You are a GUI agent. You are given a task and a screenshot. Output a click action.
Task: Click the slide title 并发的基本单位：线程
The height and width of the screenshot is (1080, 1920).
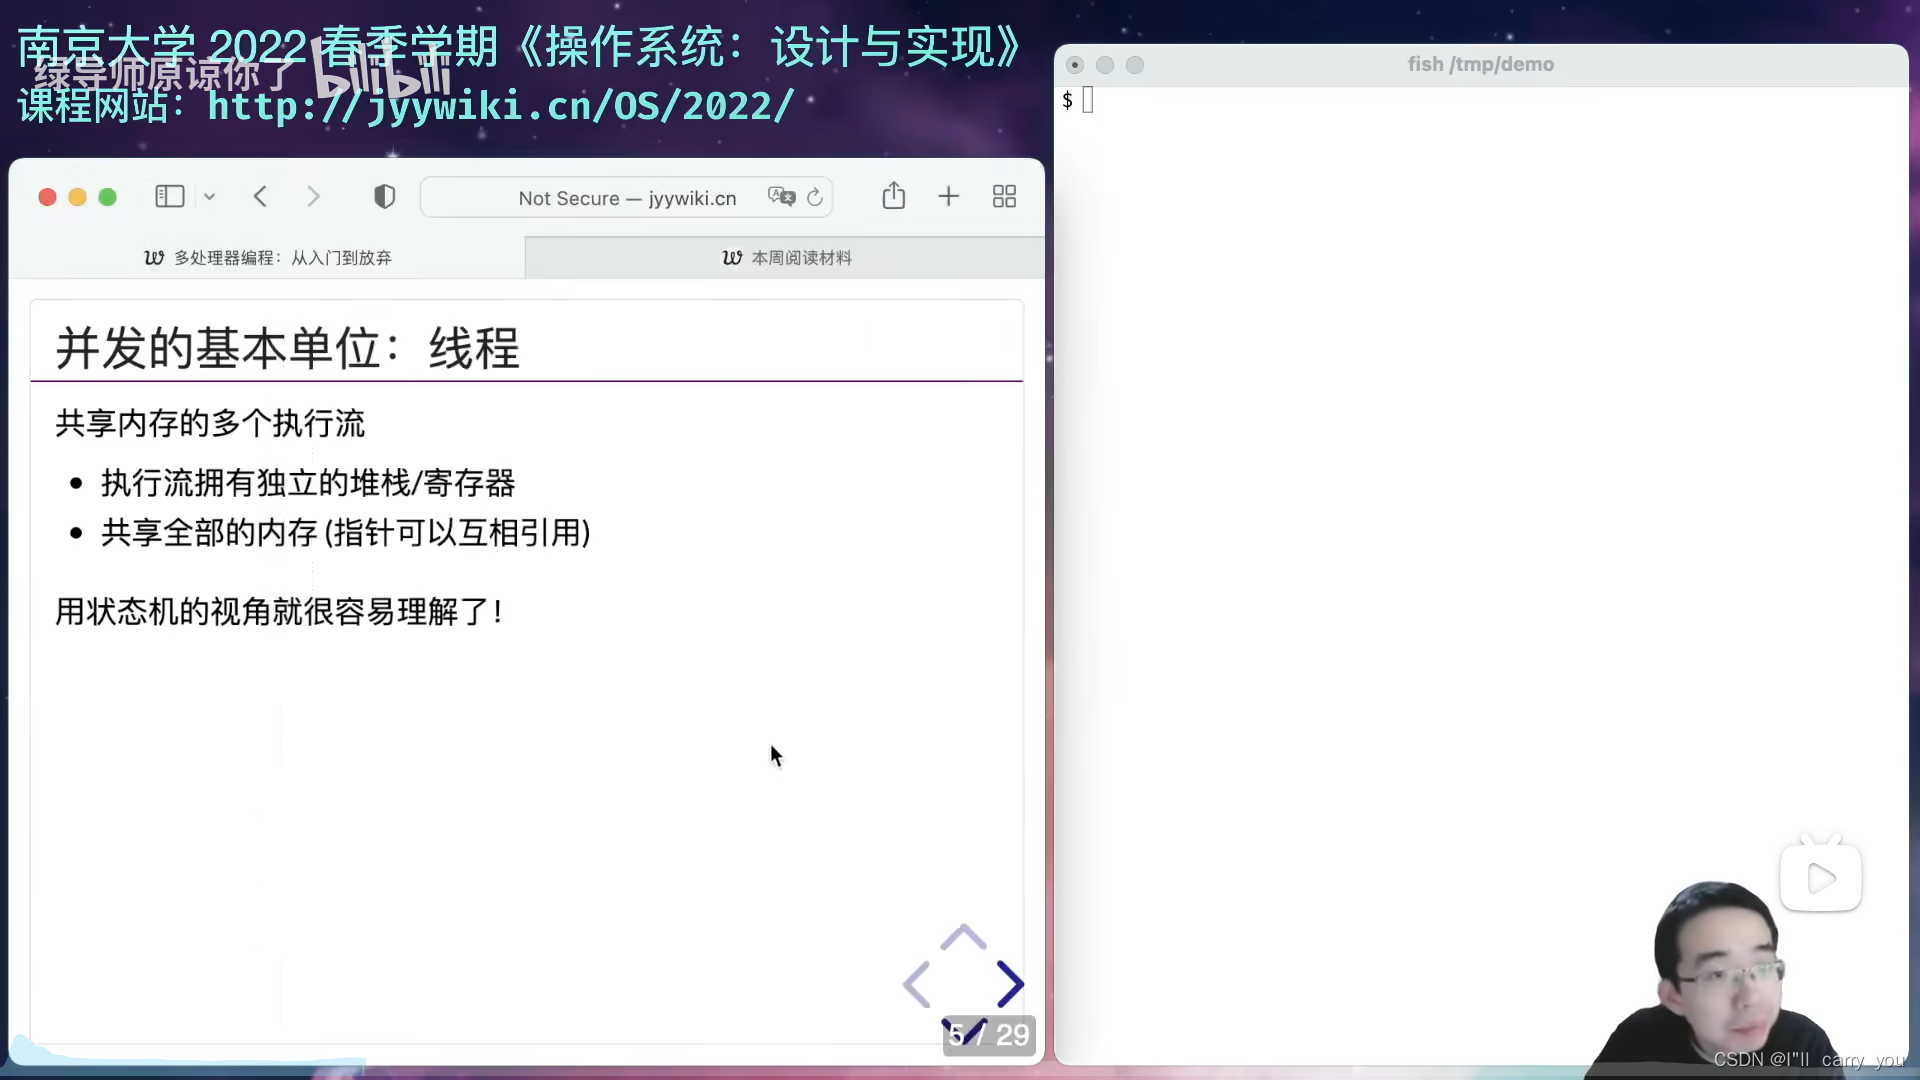[x=288, y=348]
